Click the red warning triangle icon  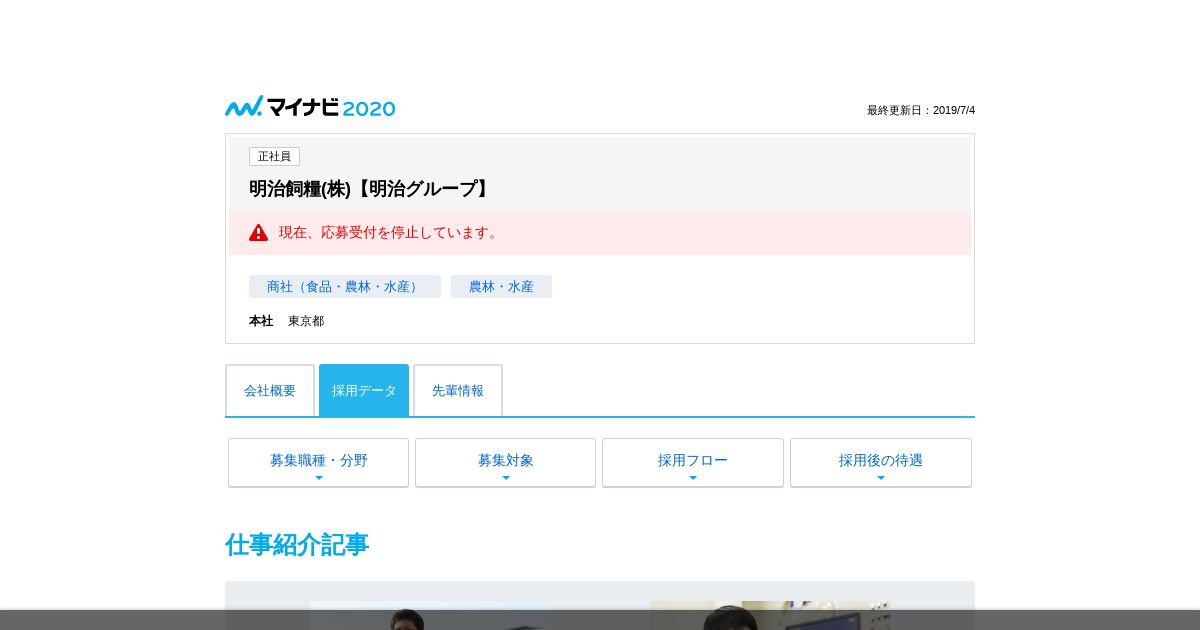[259, 232]
